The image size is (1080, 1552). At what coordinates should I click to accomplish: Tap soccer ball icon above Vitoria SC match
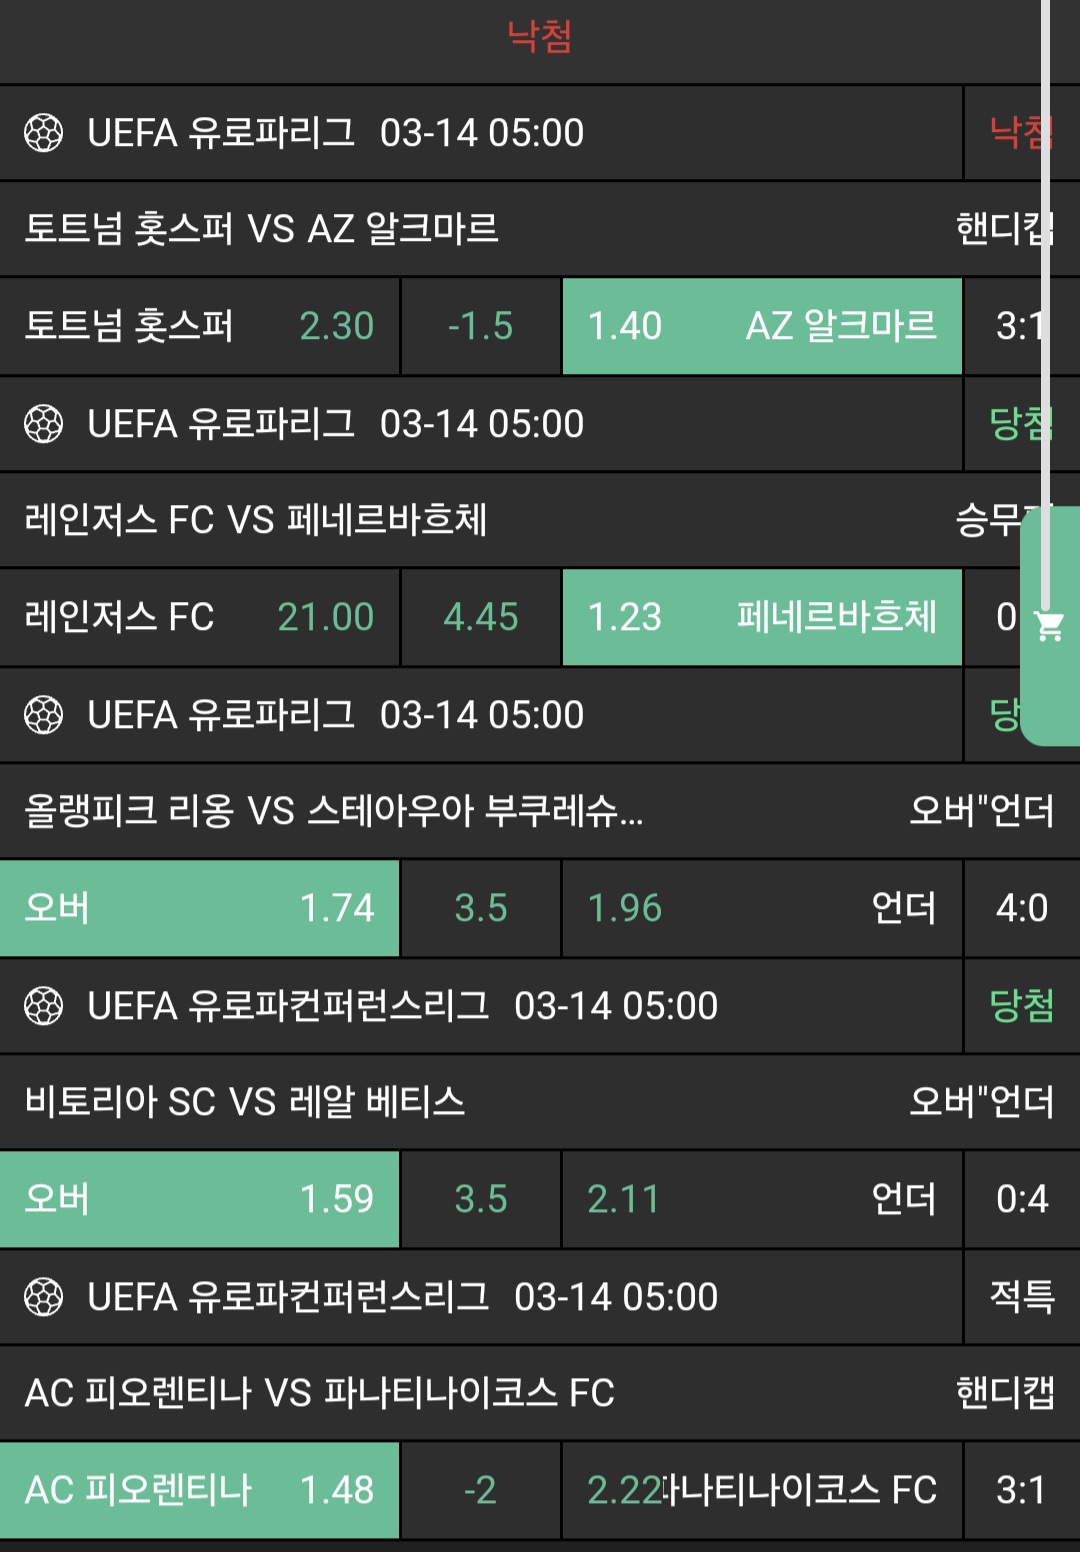click(x=43, y=1006)
